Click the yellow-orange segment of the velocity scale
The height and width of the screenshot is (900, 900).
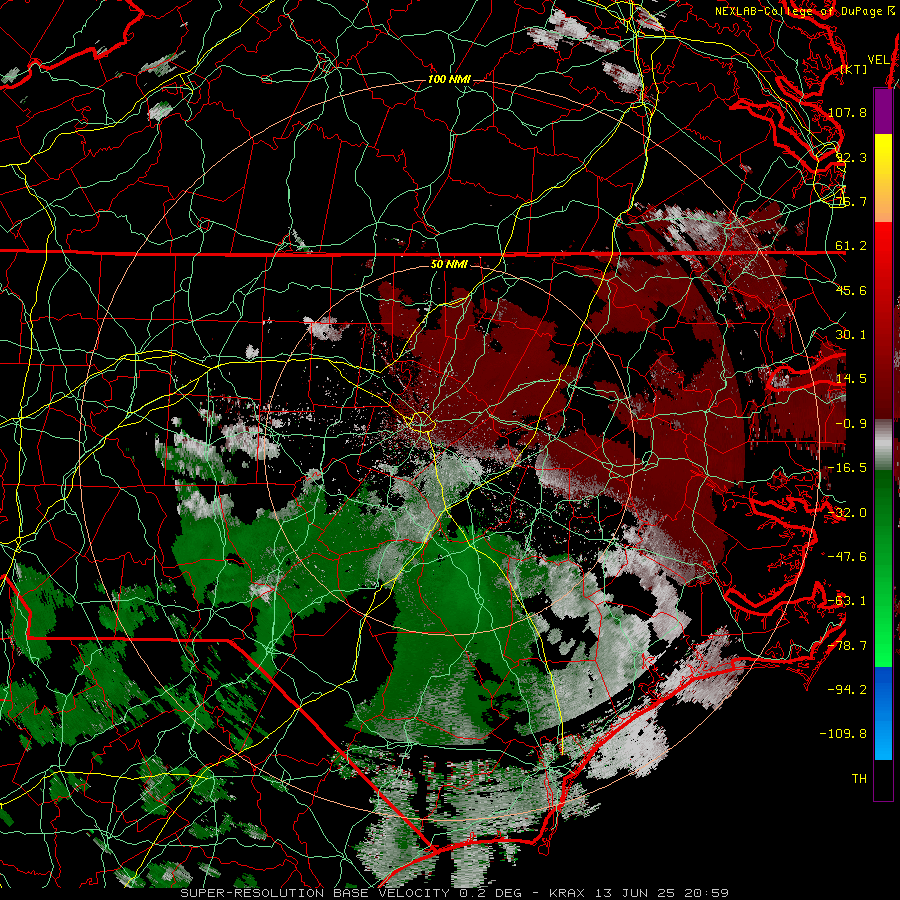(883, 178)
